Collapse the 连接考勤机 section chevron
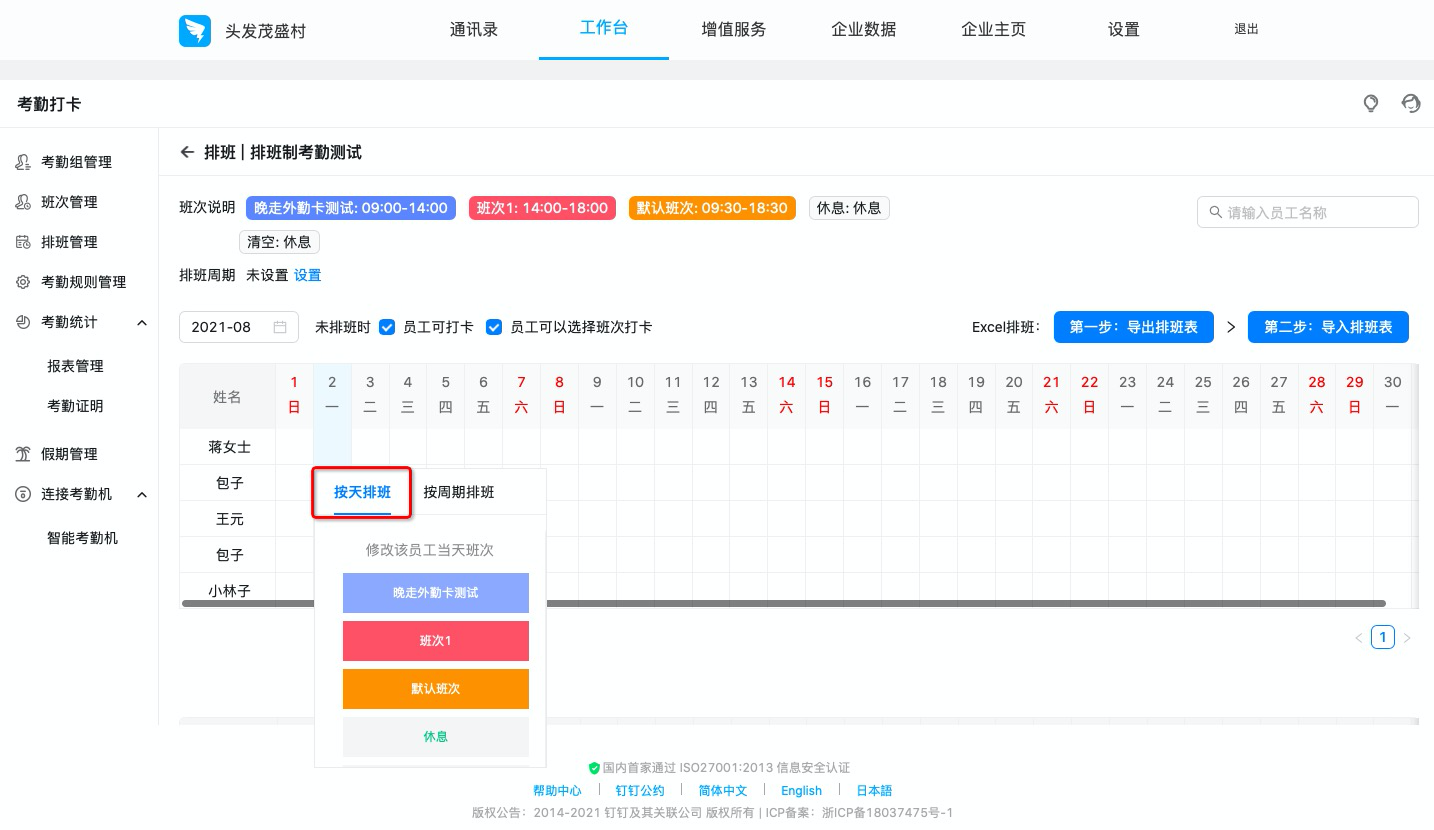Image resolution: width=1434 pixels, height=830 pixels. pyautogui.click(x=141, y=494)
